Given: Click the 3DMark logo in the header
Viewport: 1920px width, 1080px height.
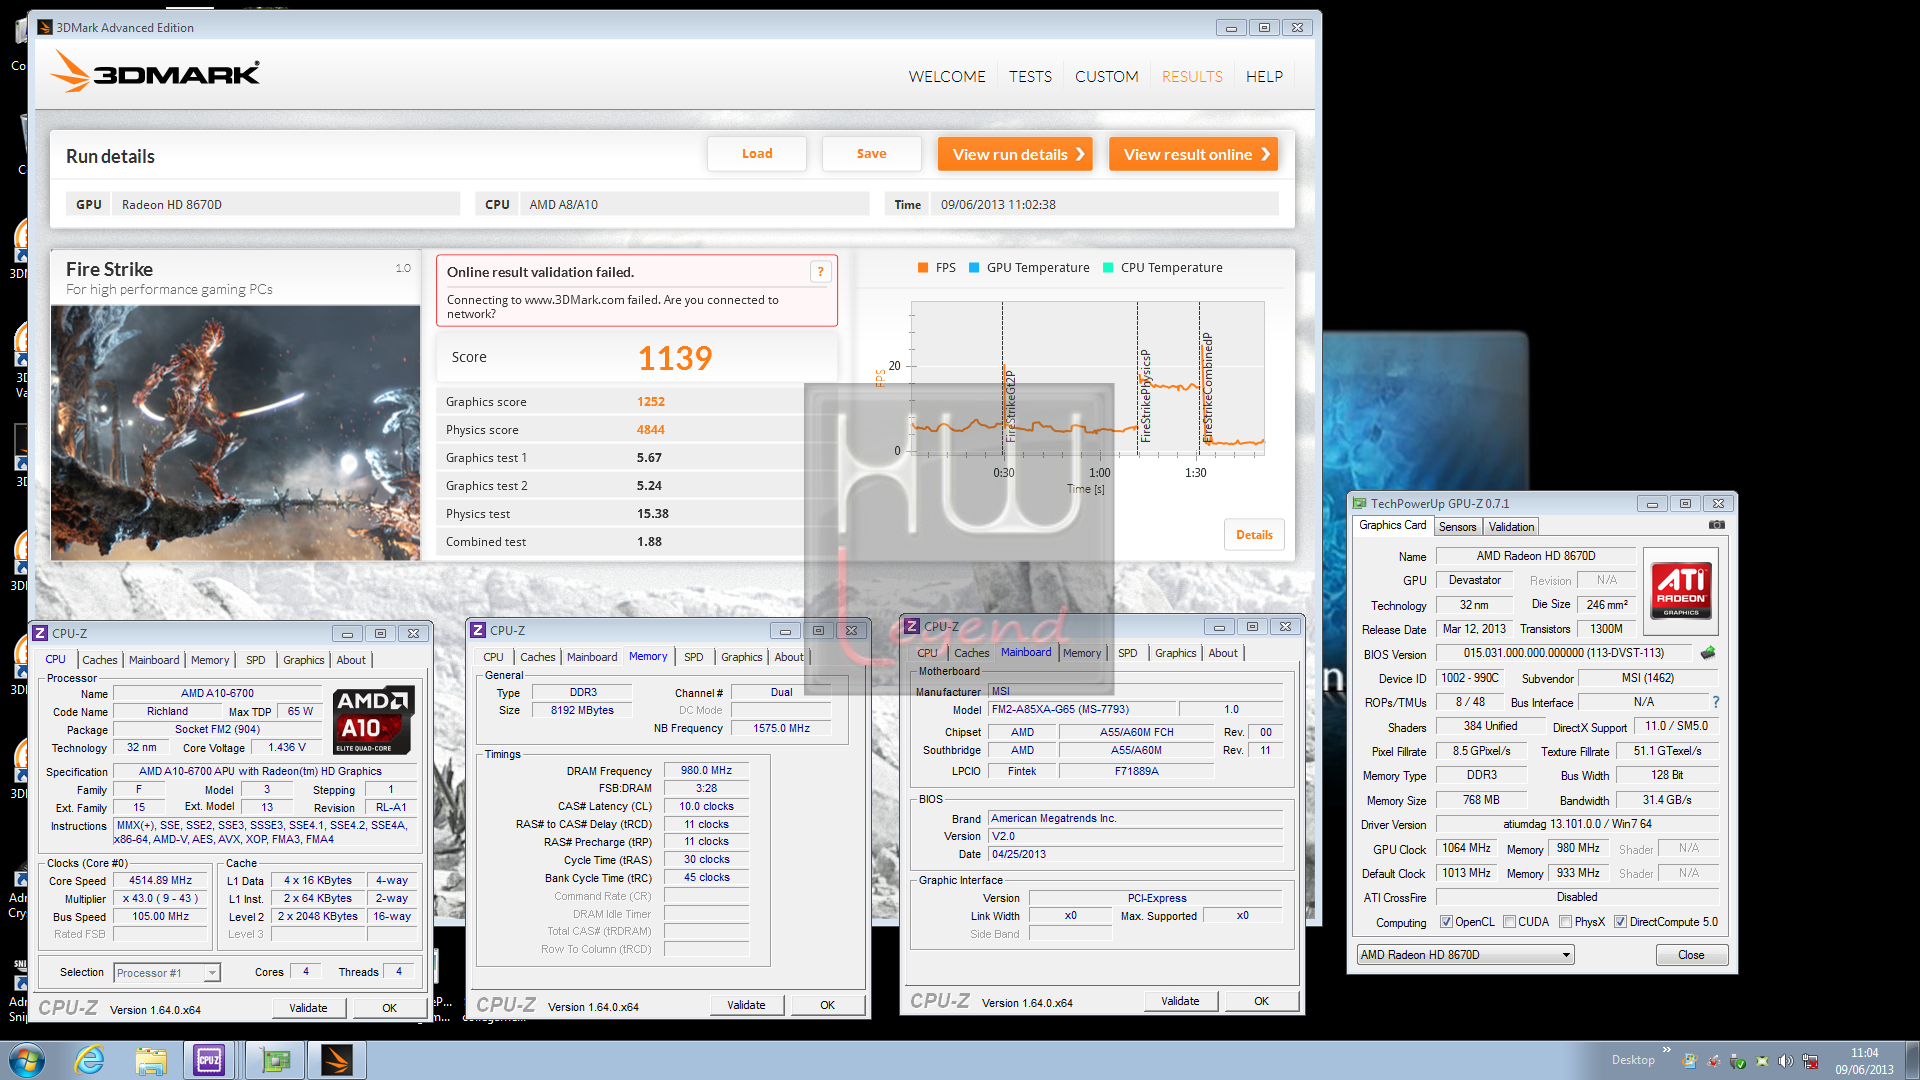Looking at the screenshot, I should click(x=155, y=72).
